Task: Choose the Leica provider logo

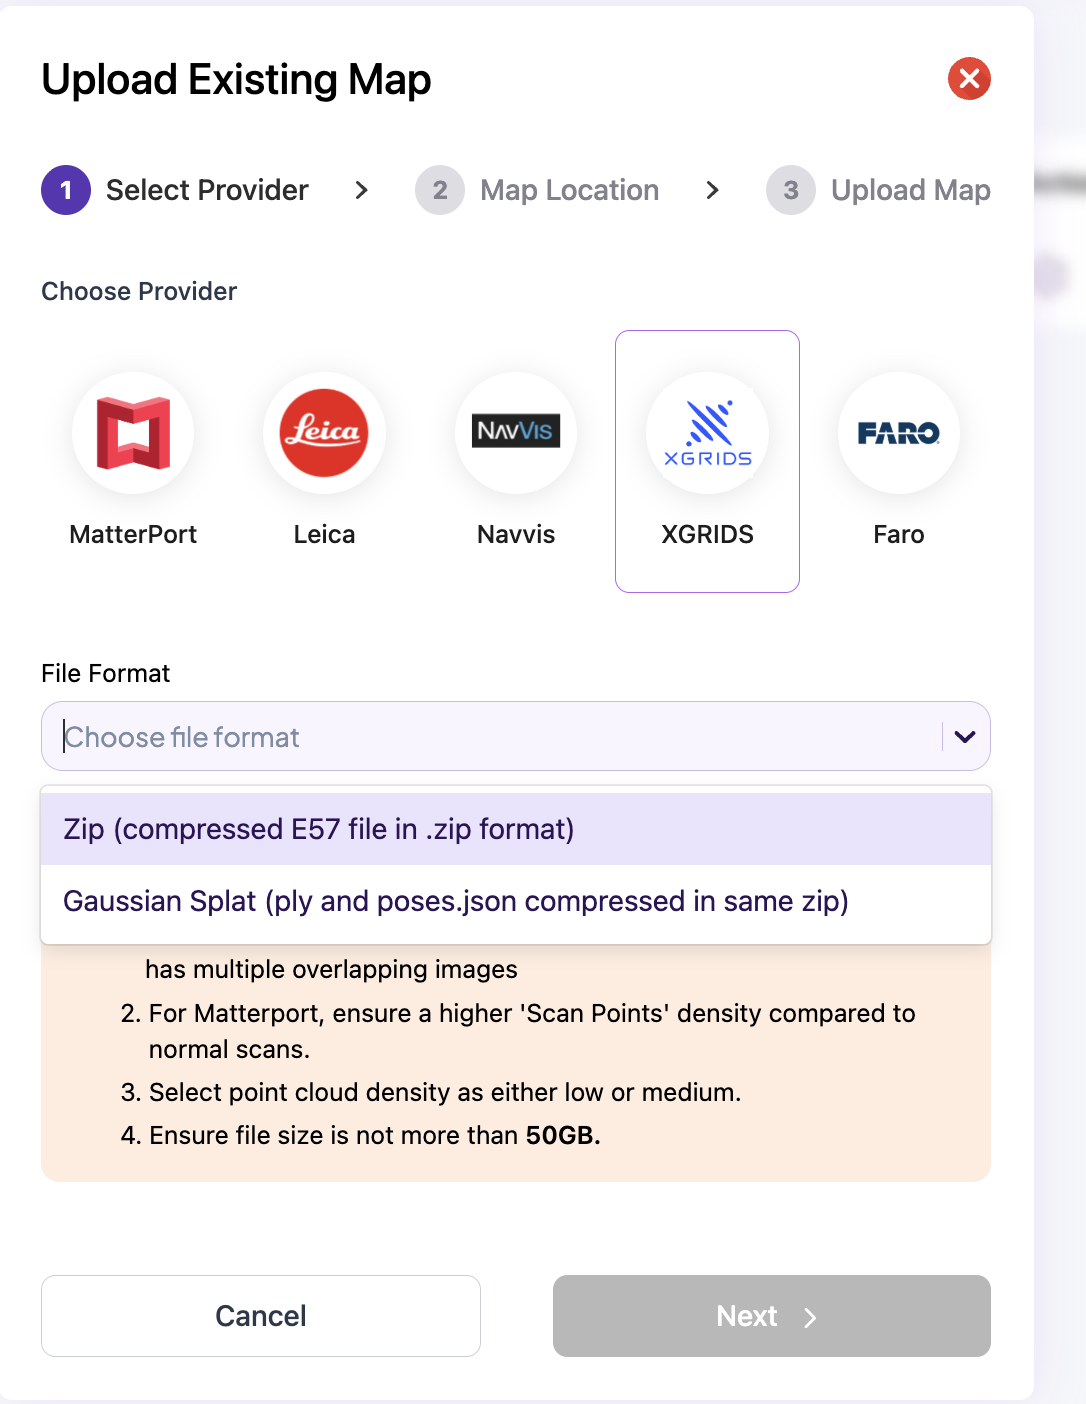Action: pyautogui.click(x=324, y=433)
